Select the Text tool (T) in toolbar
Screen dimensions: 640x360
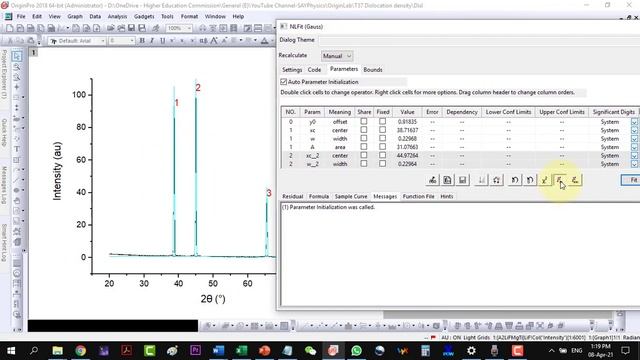coord(17,149)
